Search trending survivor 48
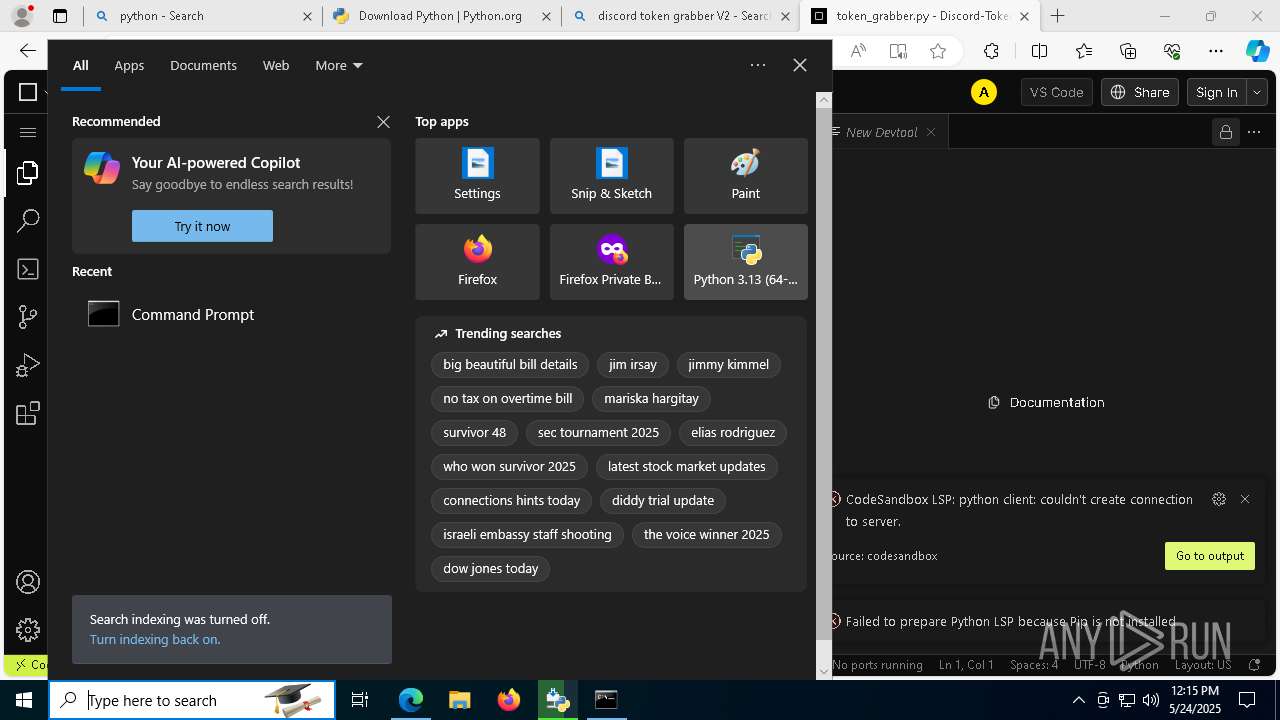Viewport: 1280px width, 720px height. (x=474, y=433)
